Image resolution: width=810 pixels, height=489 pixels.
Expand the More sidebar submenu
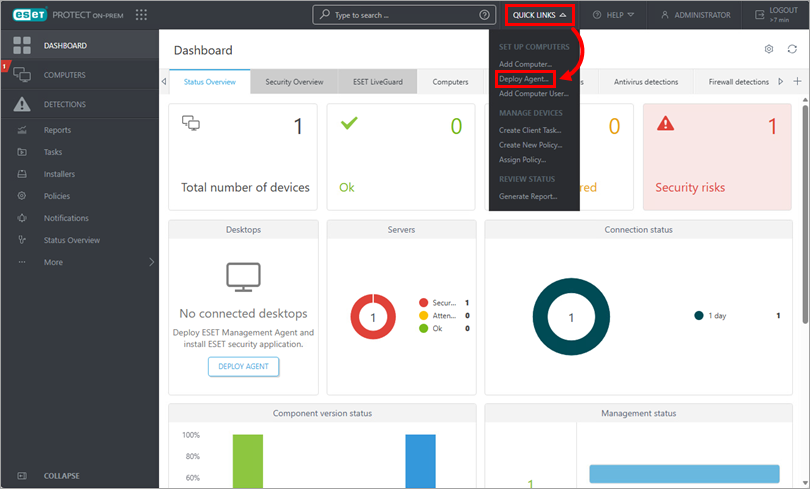151,262
